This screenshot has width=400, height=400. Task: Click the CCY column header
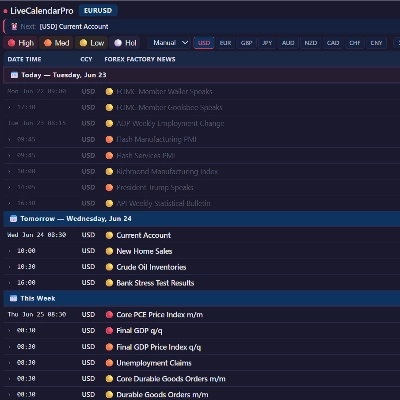[86, 59]
